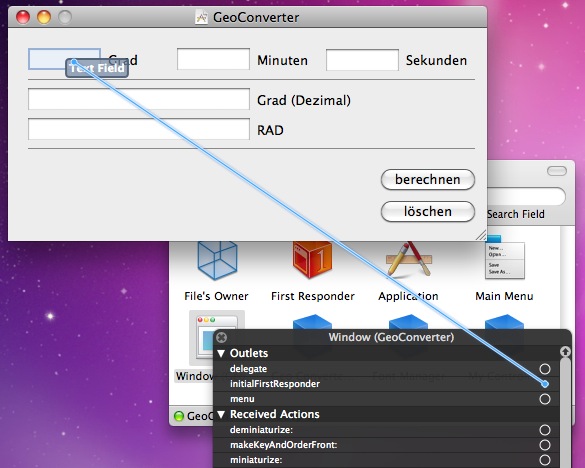Click the menu outlet connection circle
Image resolution: width=585 pixels, height=468 pixels.
545,399
